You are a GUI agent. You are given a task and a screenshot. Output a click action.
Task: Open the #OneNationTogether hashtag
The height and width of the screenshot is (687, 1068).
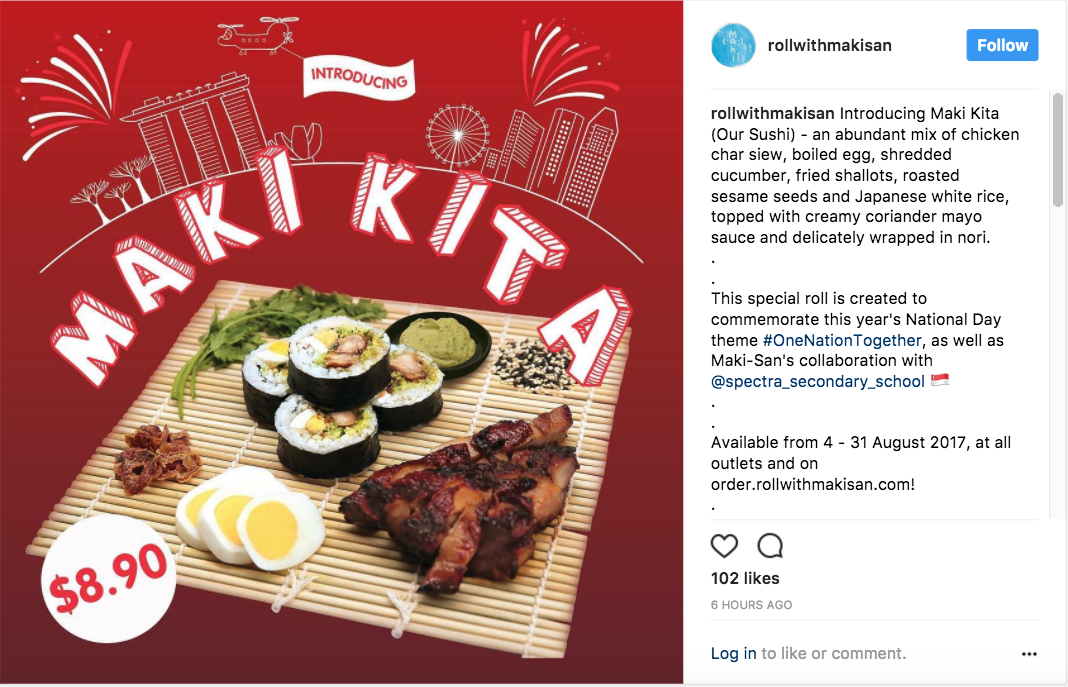[x=842, y=340]
